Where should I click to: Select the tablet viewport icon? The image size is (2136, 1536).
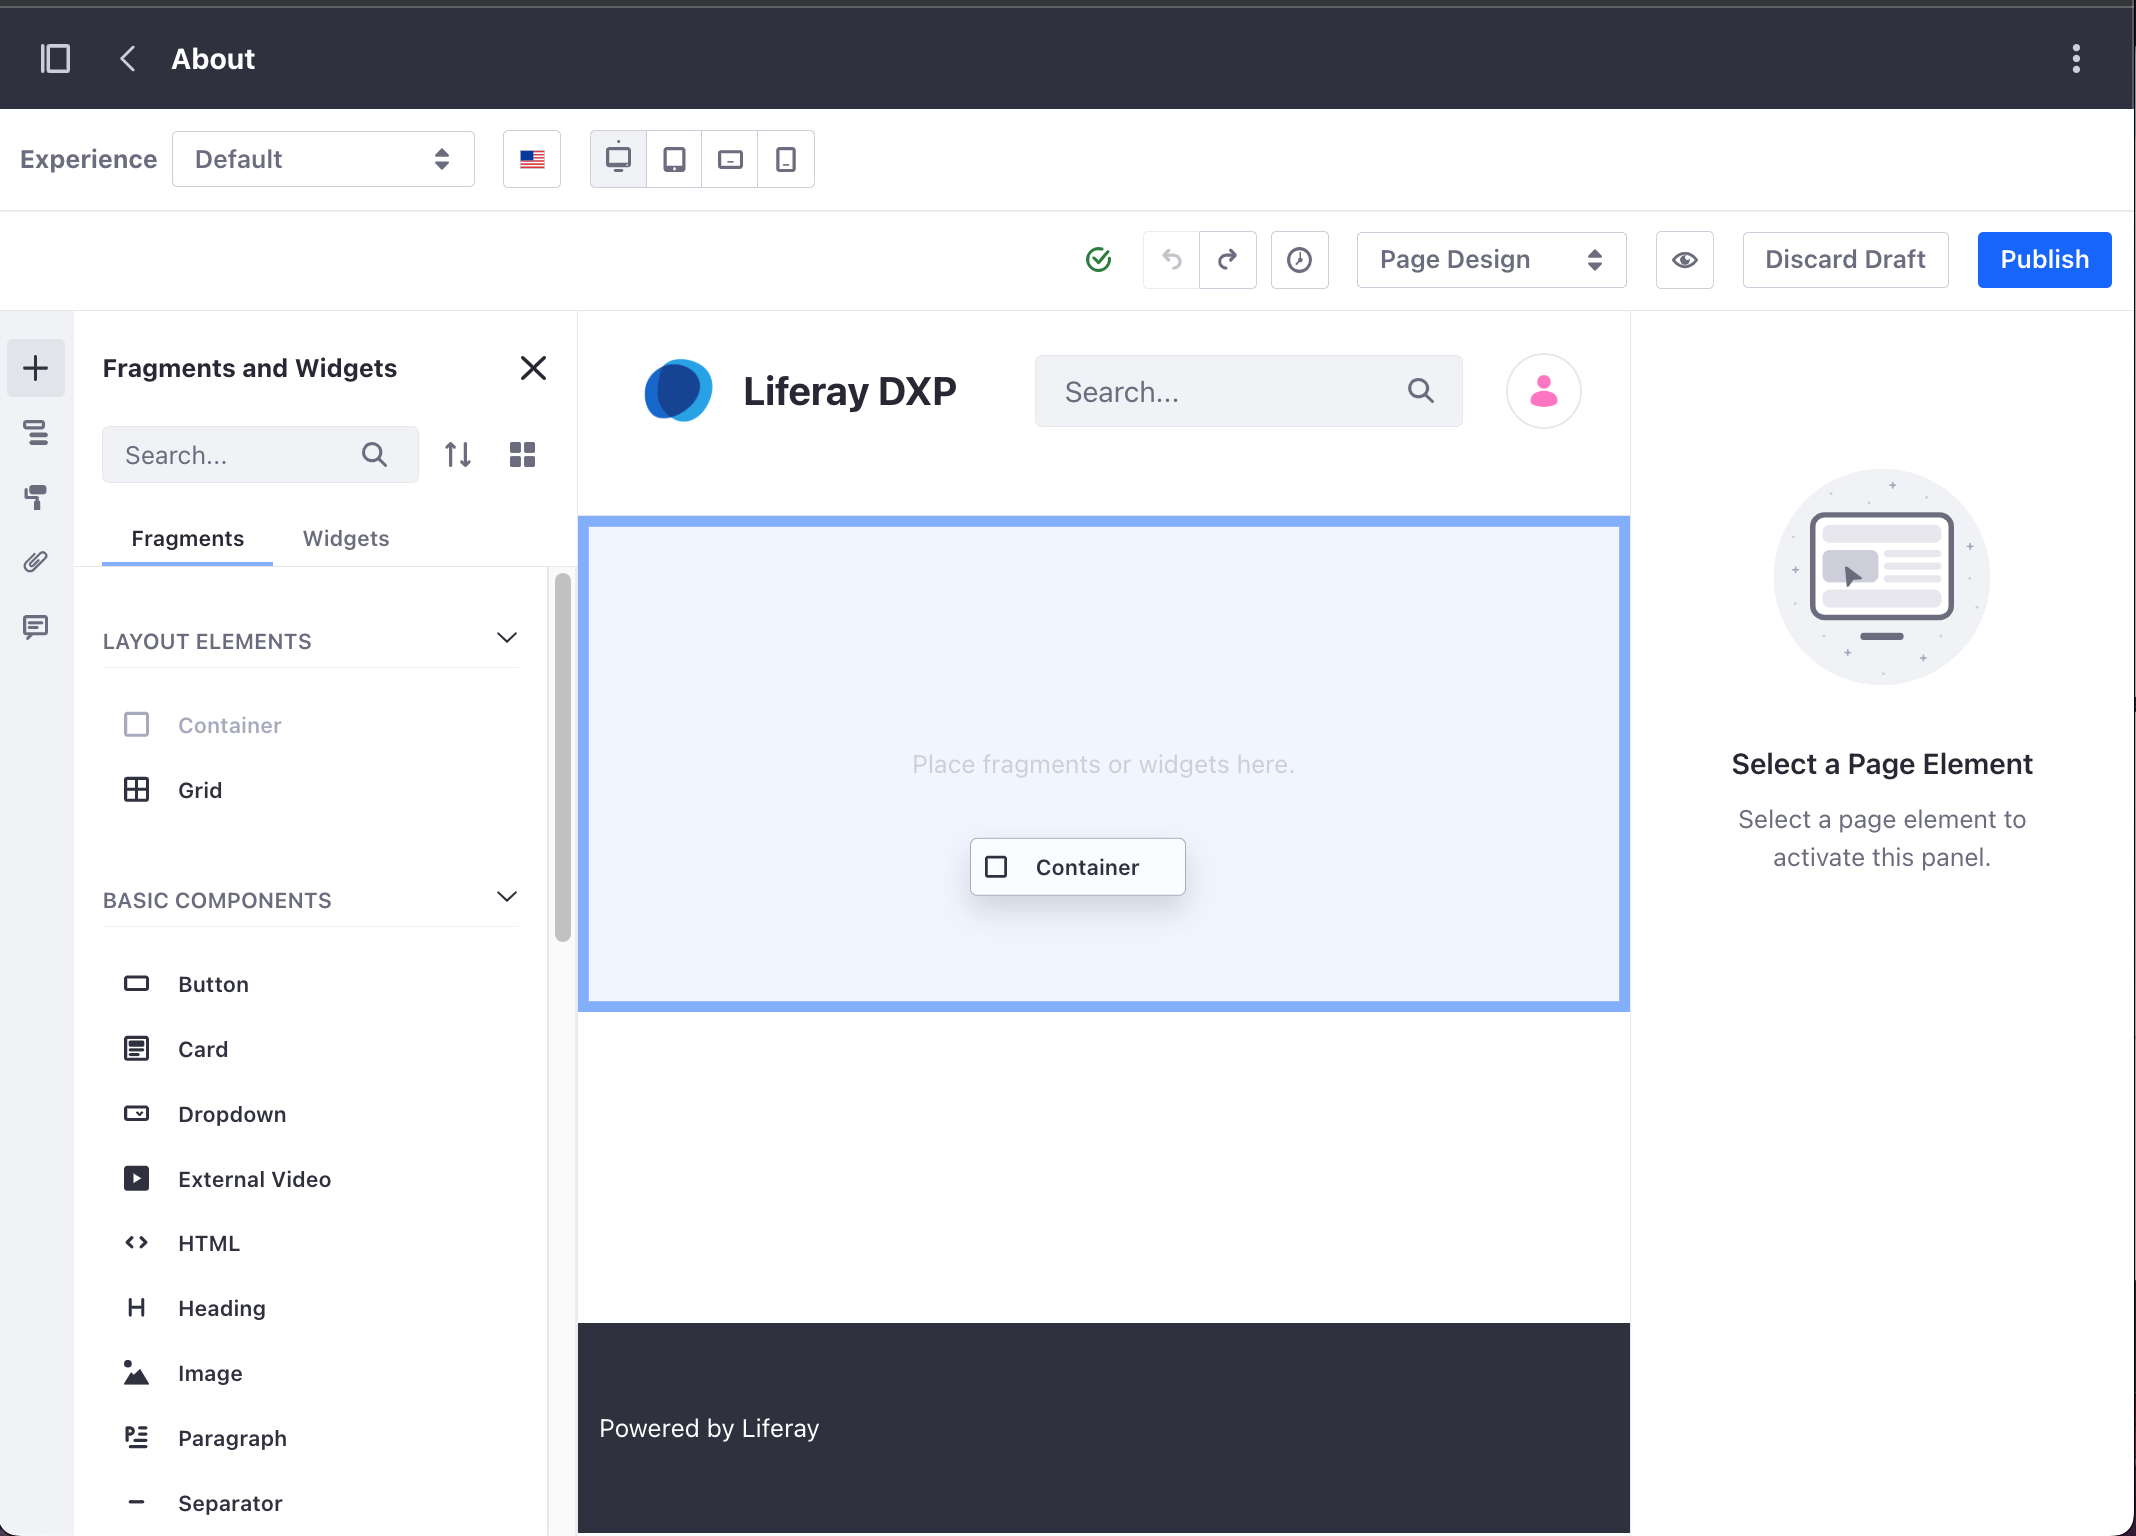[x=673, y=158]
